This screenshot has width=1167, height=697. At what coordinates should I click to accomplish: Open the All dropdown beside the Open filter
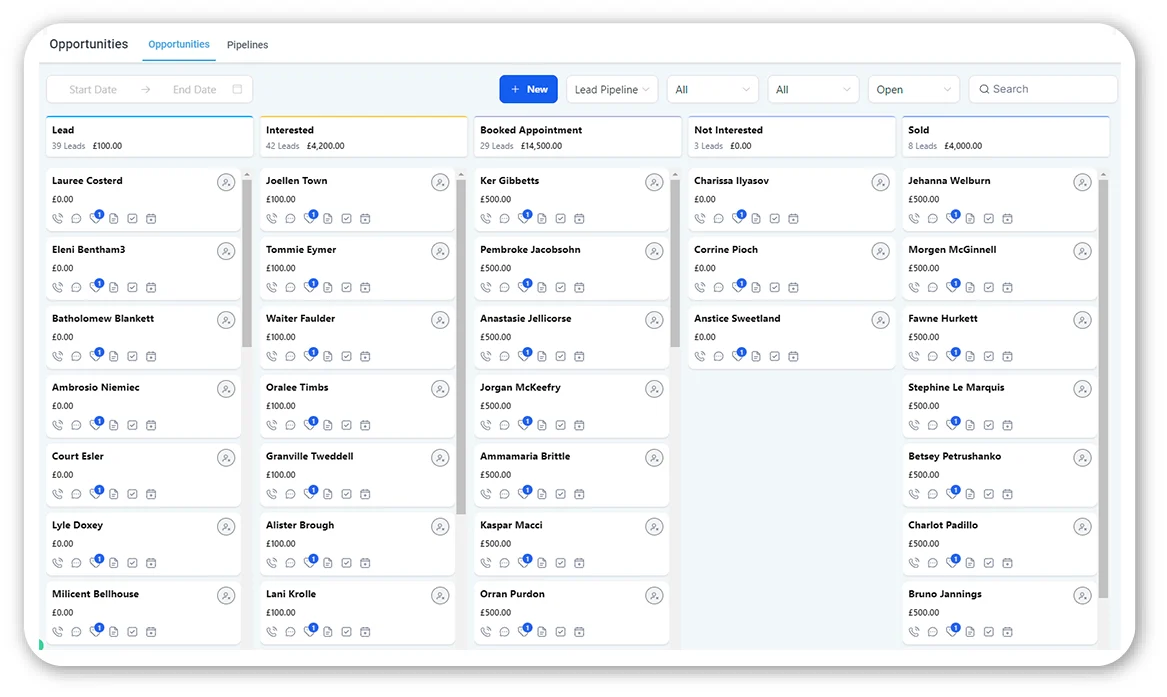pyautogui.click(x=813, y=89)
